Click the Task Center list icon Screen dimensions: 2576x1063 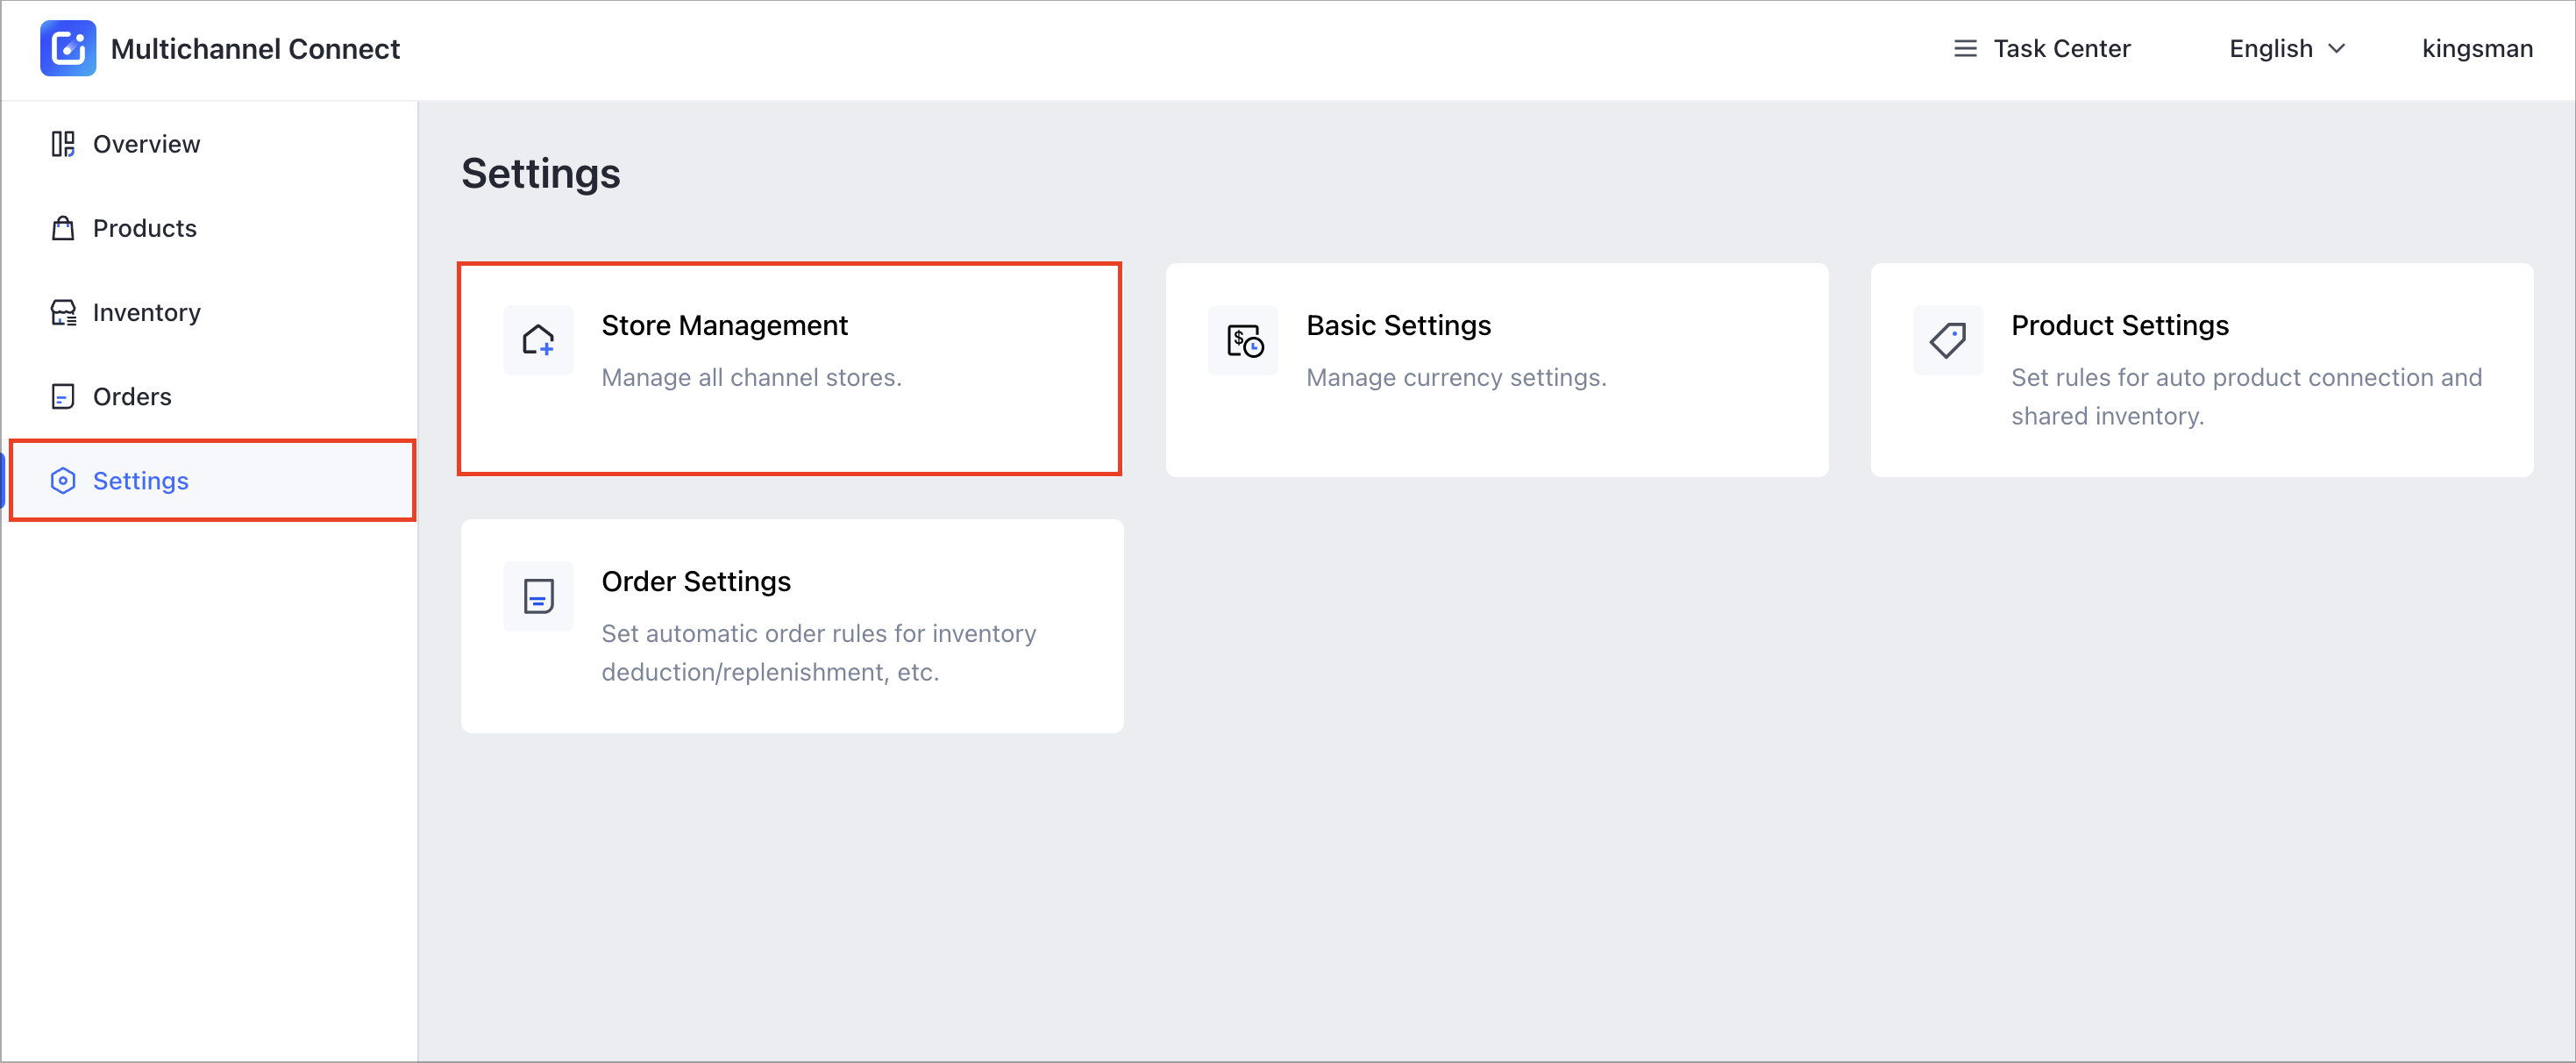(x=1965, y=48)
